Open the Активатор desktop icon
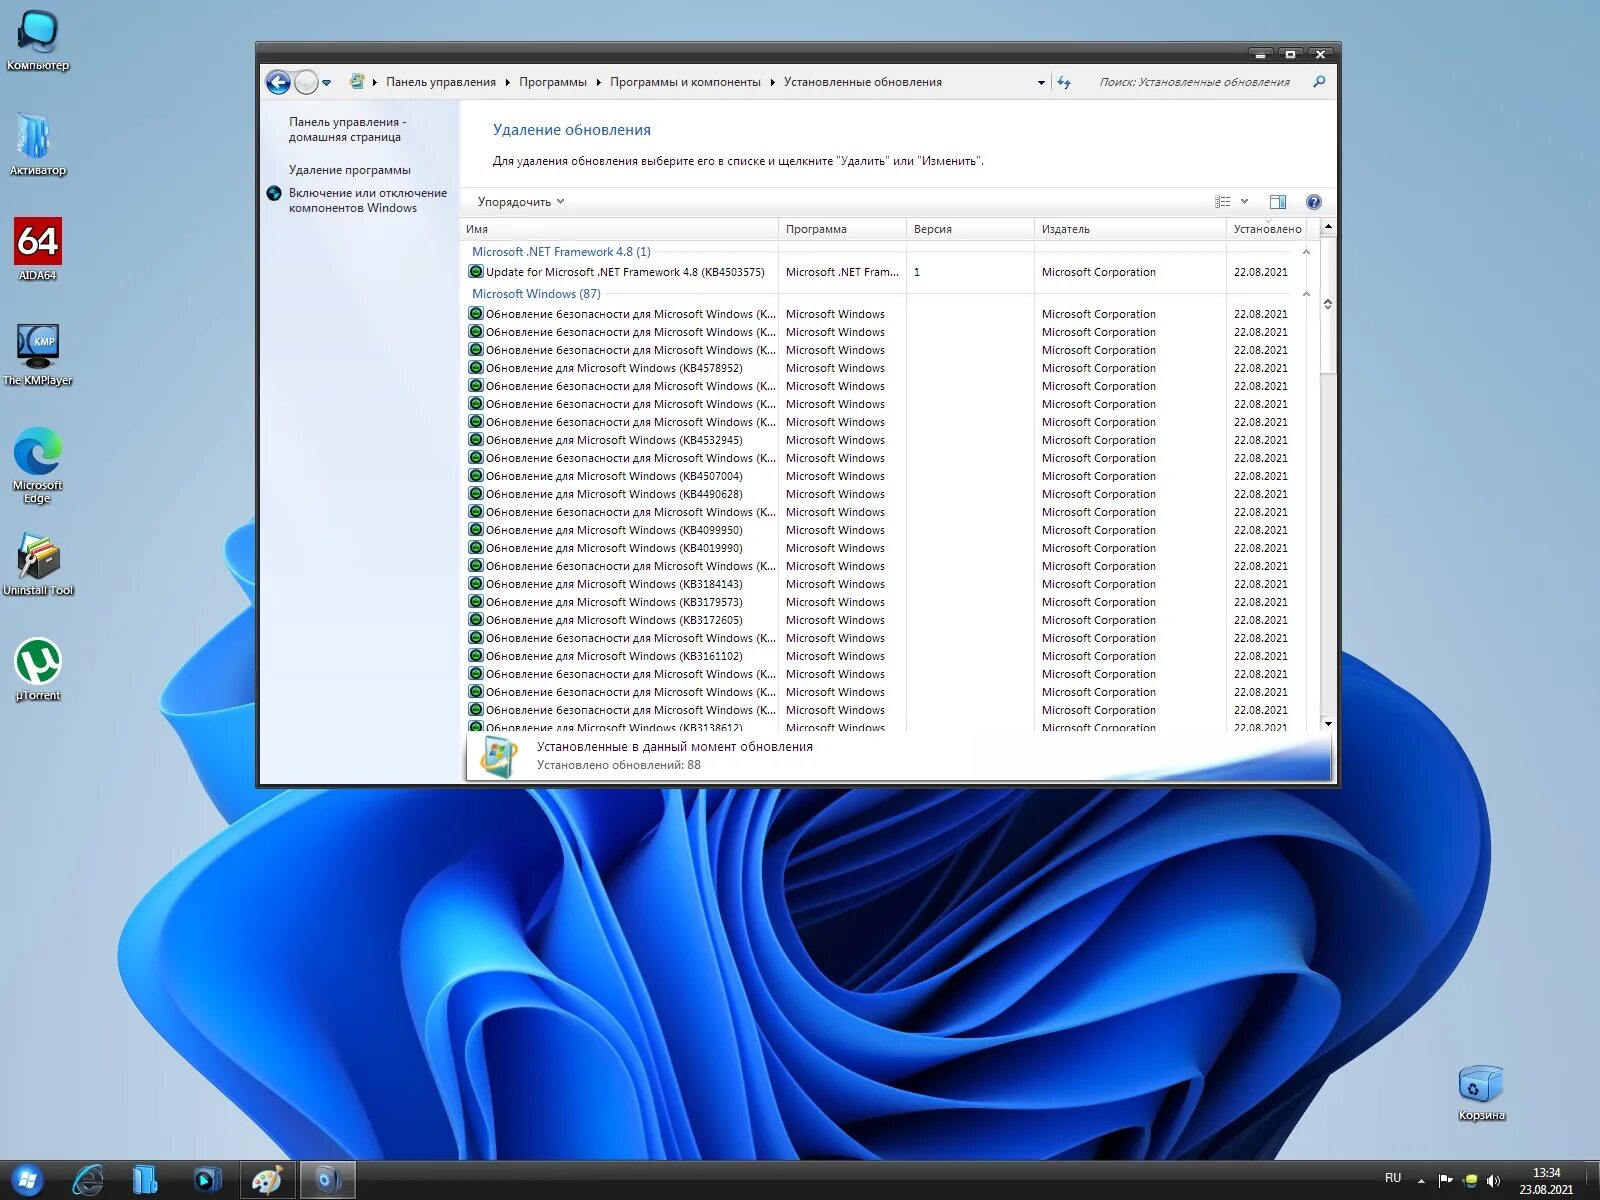The width and height of the screenshot is (1600, 1200). [x=38, y=145]
